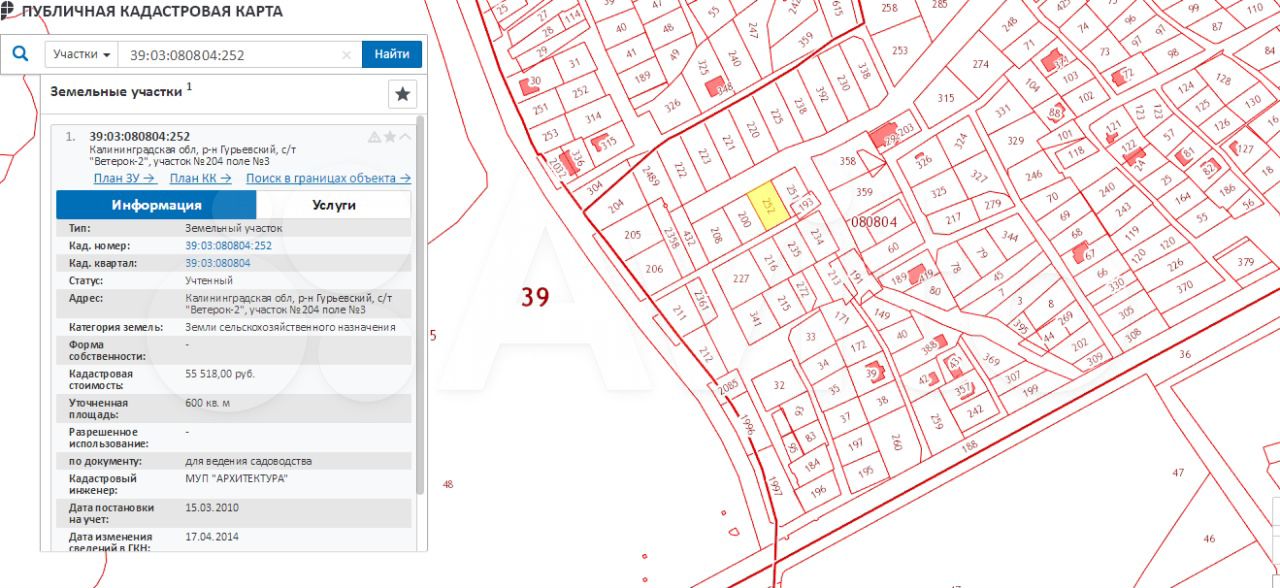Open the Кад. номер 39:03:080804:252 link
1280x588 pixels.
click(228, 245)
